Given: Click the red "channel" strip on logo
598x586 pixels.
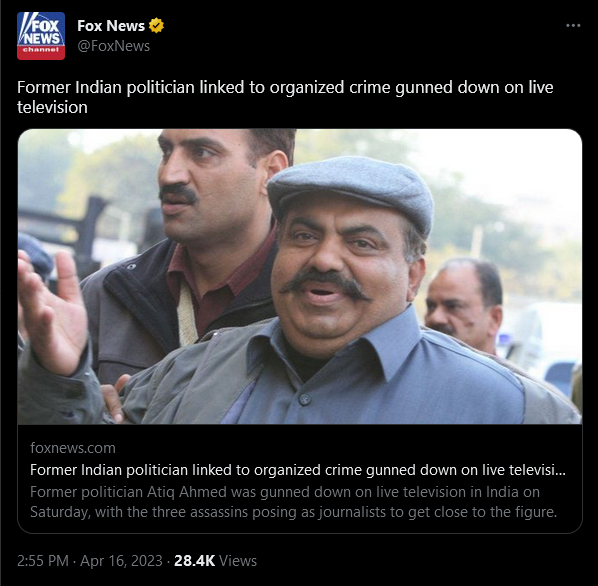Looking at the screenshot, I should (41, 51).
